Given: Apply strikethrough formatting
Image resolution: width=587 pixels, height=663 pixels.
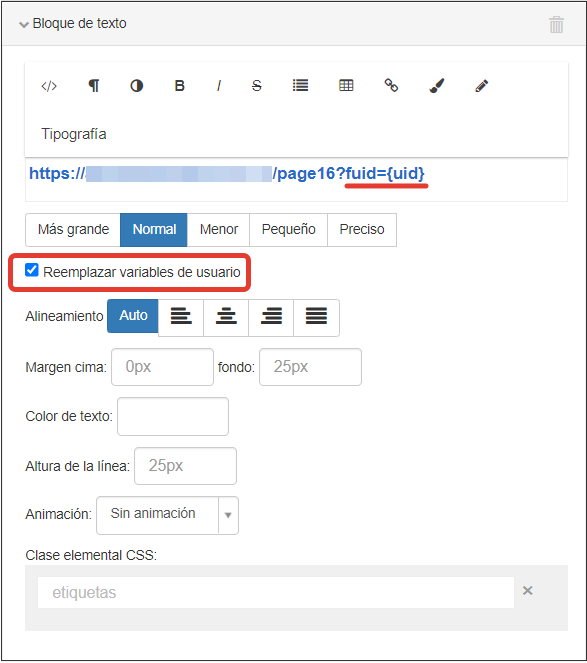Looking at the screenshot, I should 256,86.
